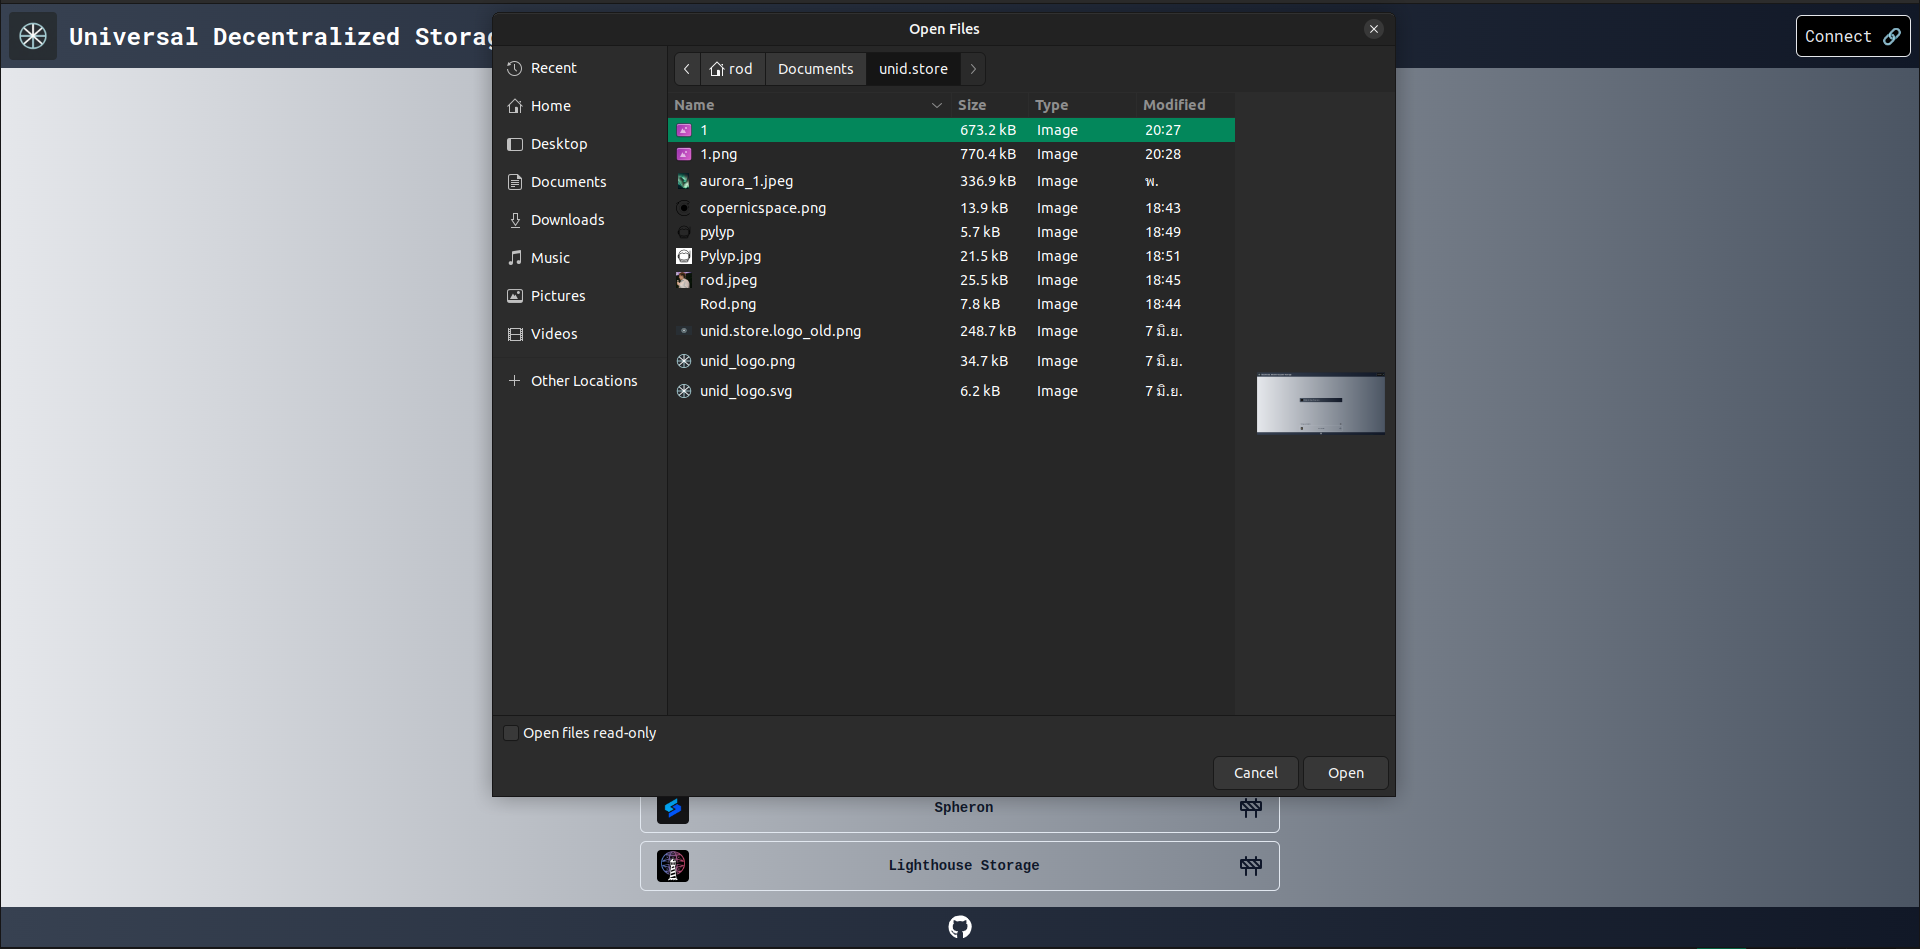Switch to the Documents breadcrumb
This screenshot has height=949, width=1920.
pyautogui.click(x=816, y=69)
